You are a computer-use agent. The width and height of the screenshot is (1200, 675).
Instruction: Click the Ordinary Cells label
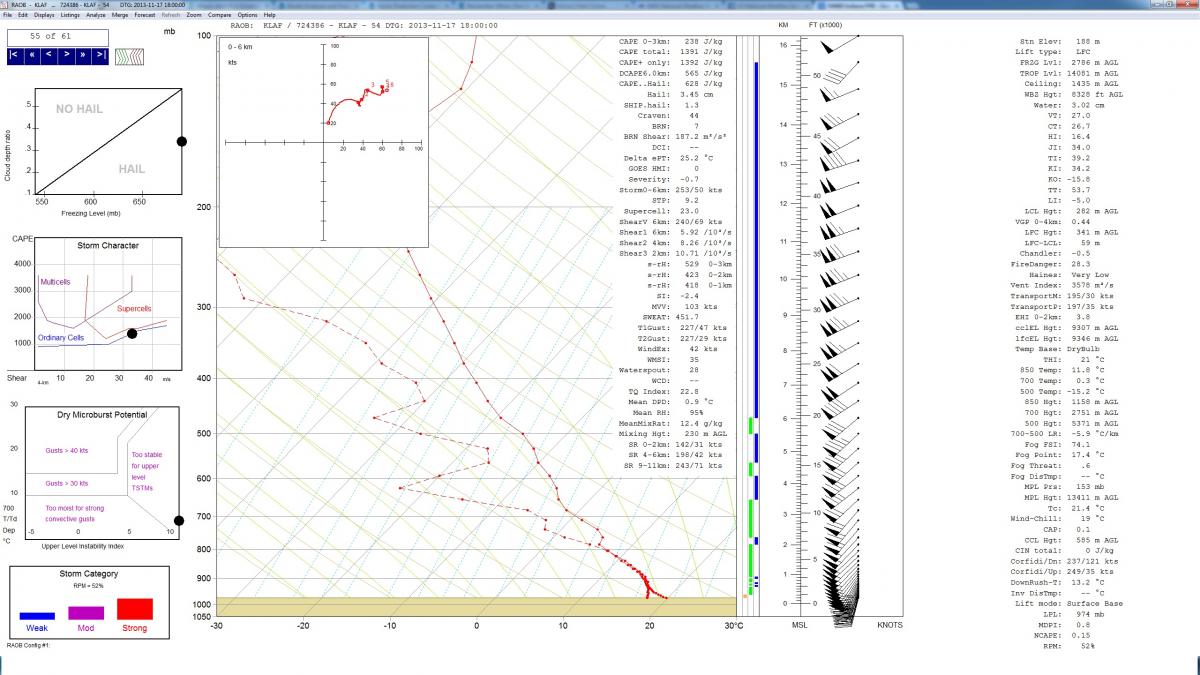[62, 338]
